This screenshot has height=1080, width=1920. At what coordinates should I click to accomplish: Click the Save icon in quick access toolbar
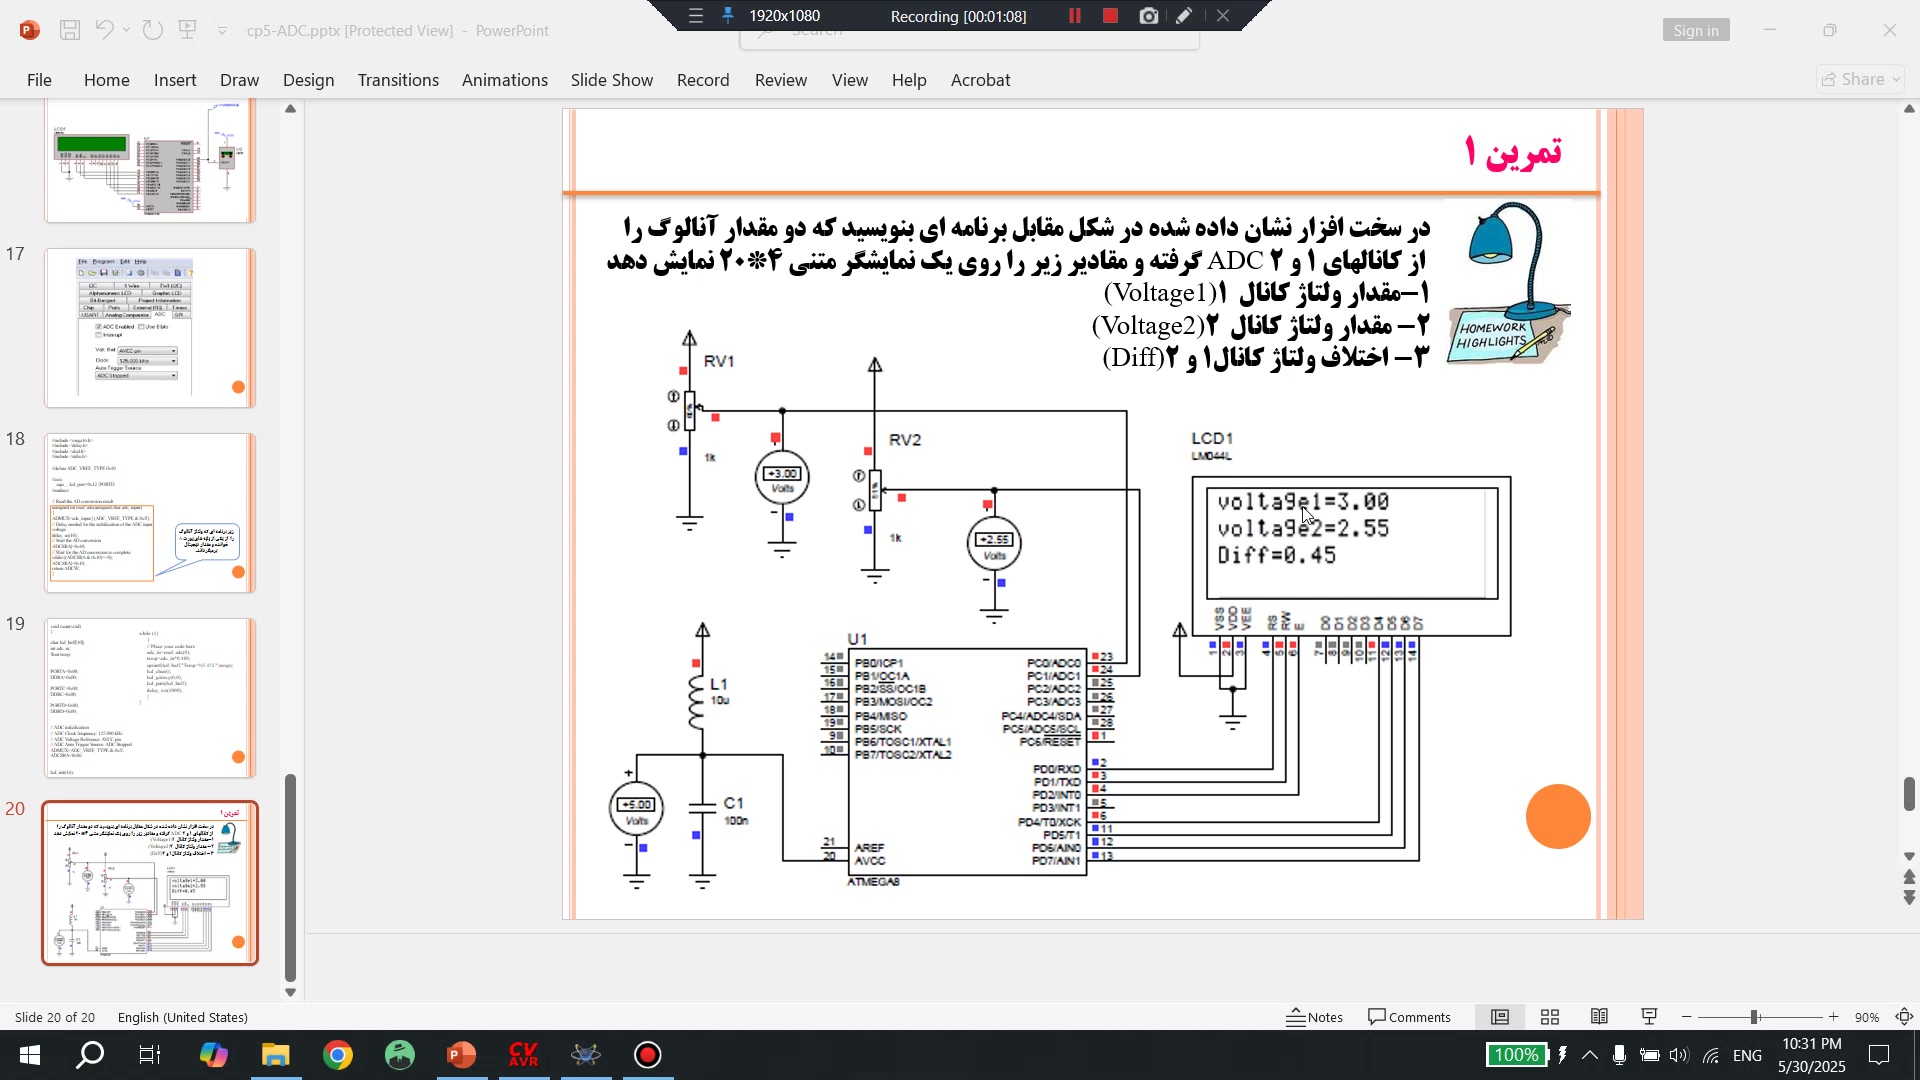point(70,30)
